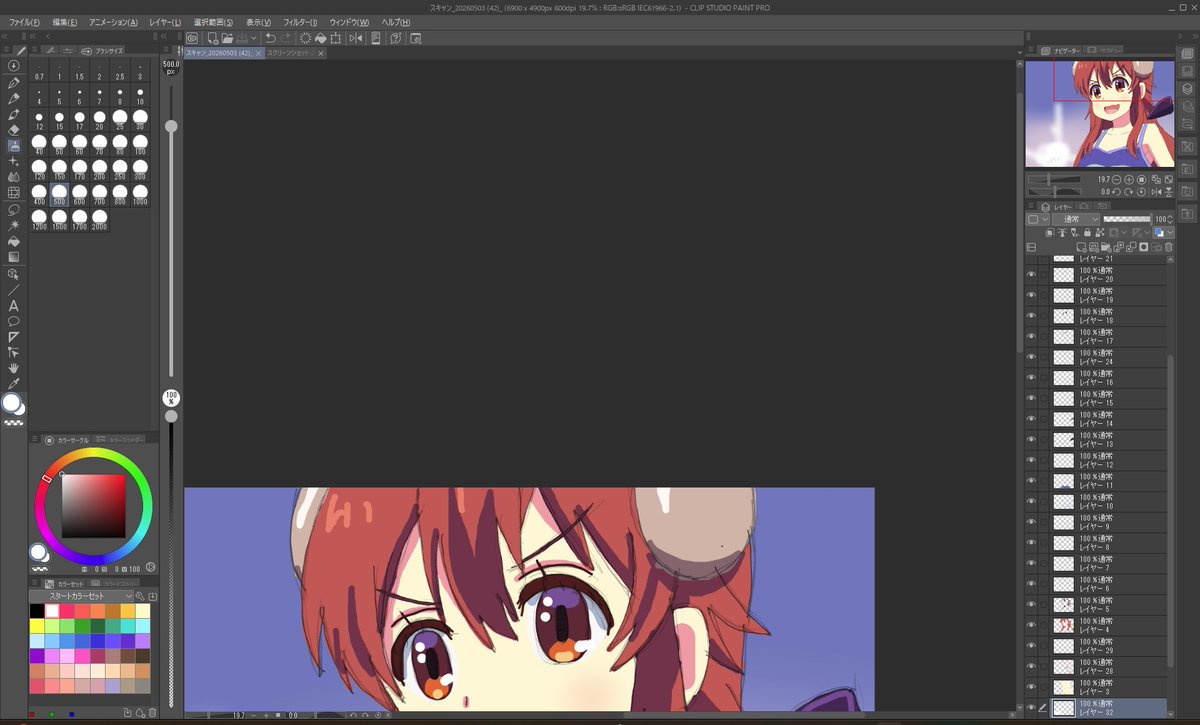Toggle visibility of layer レイヤー 8
This screenshot has height=725, width=1200.
pyautogui.click(x=1032, y=543)
